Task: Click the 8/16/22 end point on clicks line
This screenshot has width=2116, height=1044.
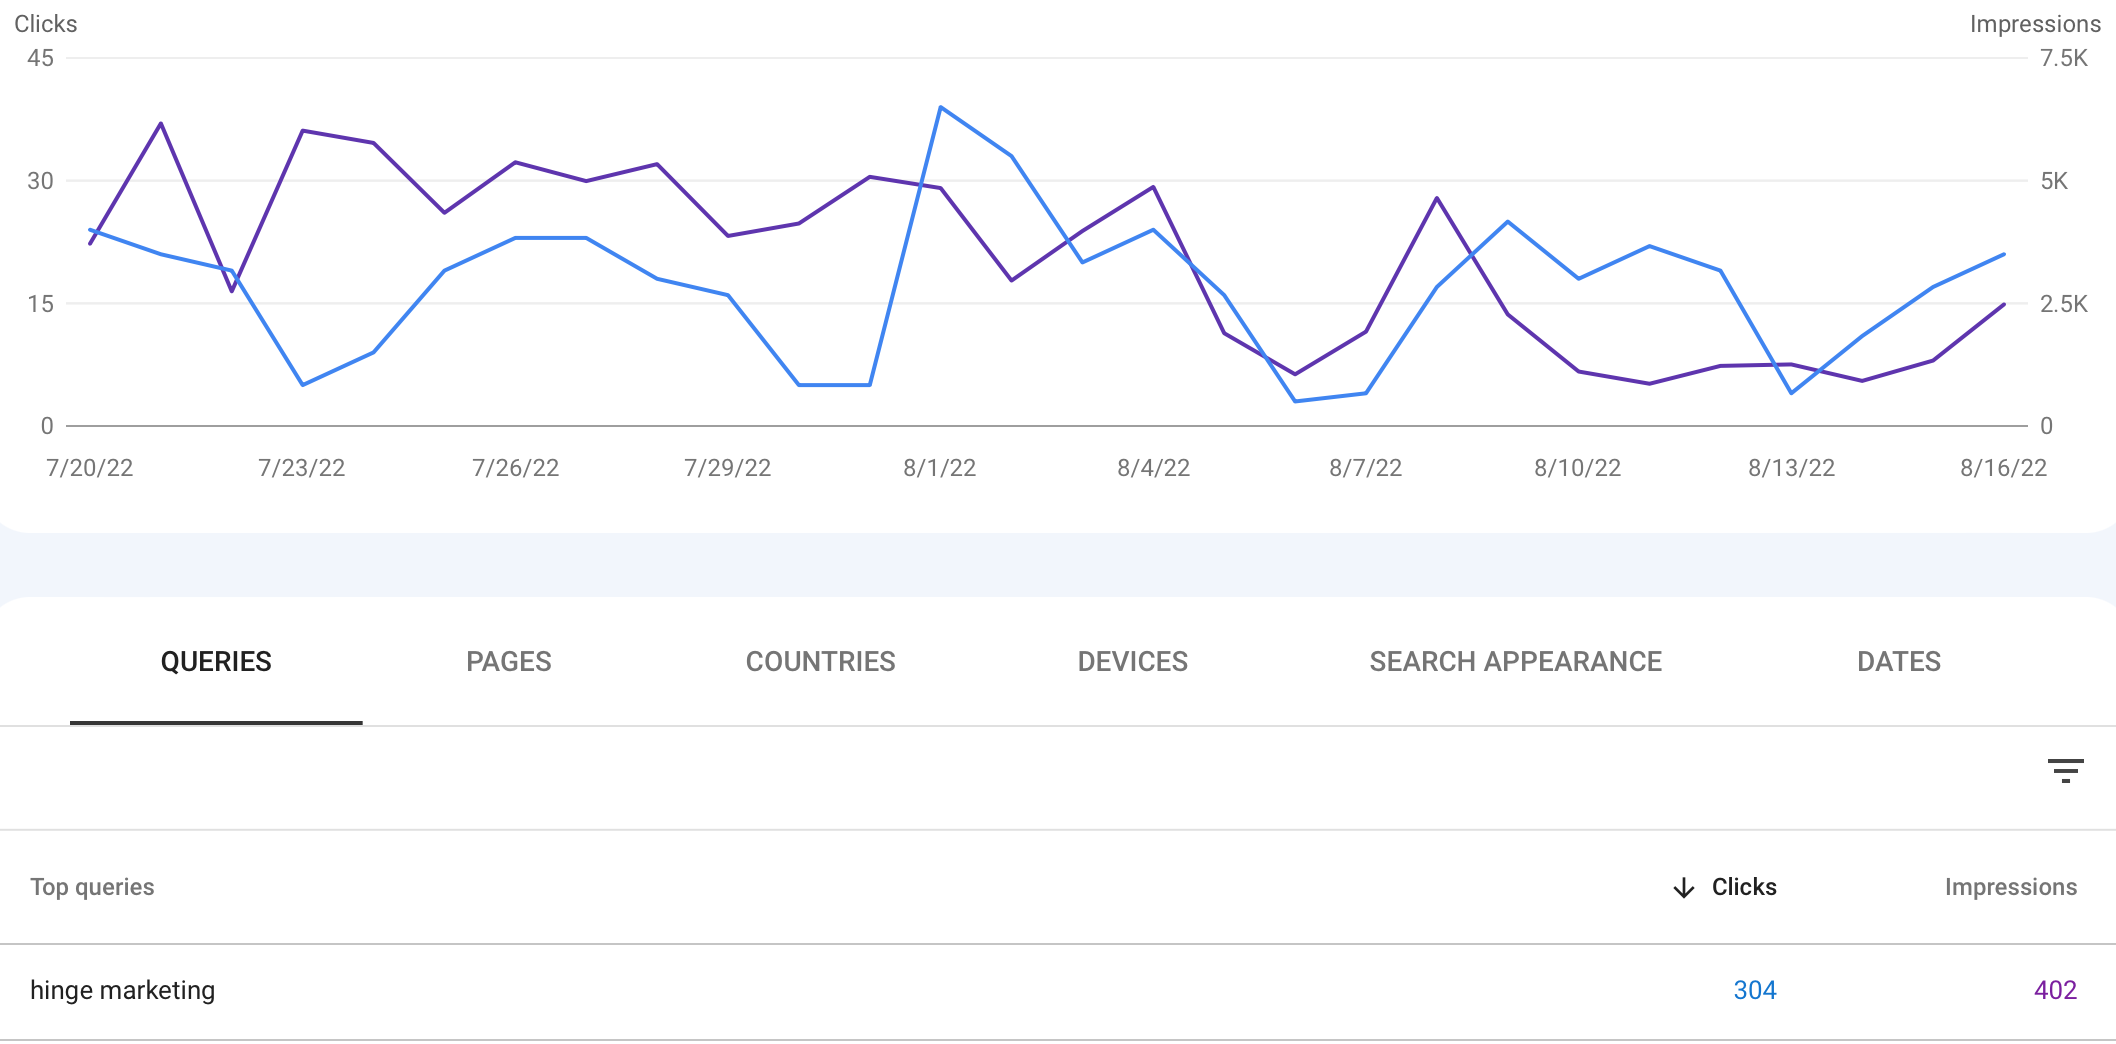Action: pyautogui.click(x=2004, y=255)
